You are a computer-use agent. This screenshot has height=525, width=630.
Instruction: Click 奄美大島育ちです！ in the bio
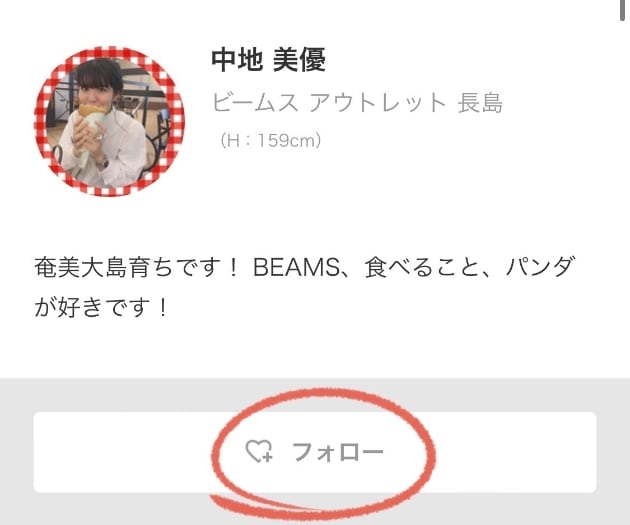coord(137,268)
